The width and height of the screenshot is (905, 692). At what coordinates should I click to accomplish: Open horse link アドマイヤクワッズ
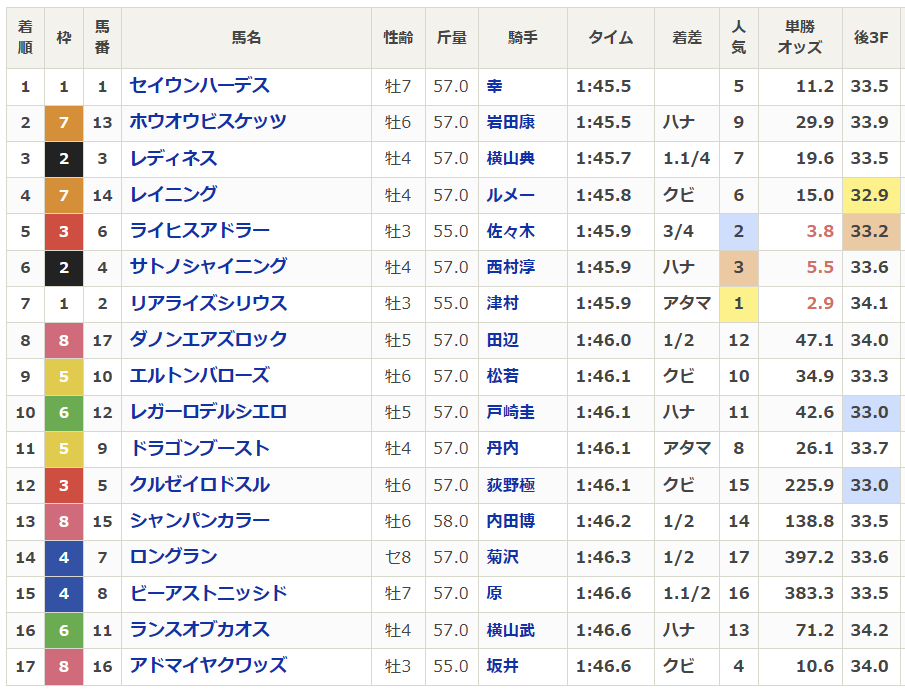click(x=208, y=665)
